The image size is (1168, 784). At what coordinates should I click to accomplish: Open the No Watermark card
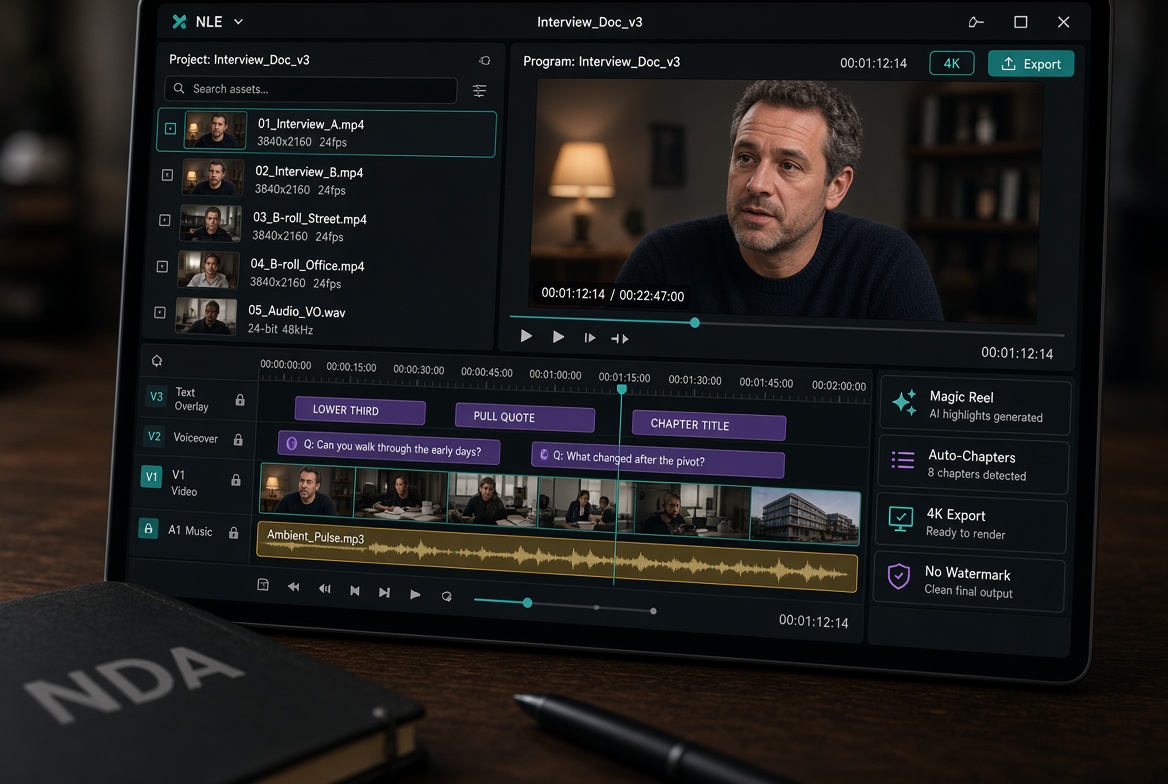pos(969,582)
